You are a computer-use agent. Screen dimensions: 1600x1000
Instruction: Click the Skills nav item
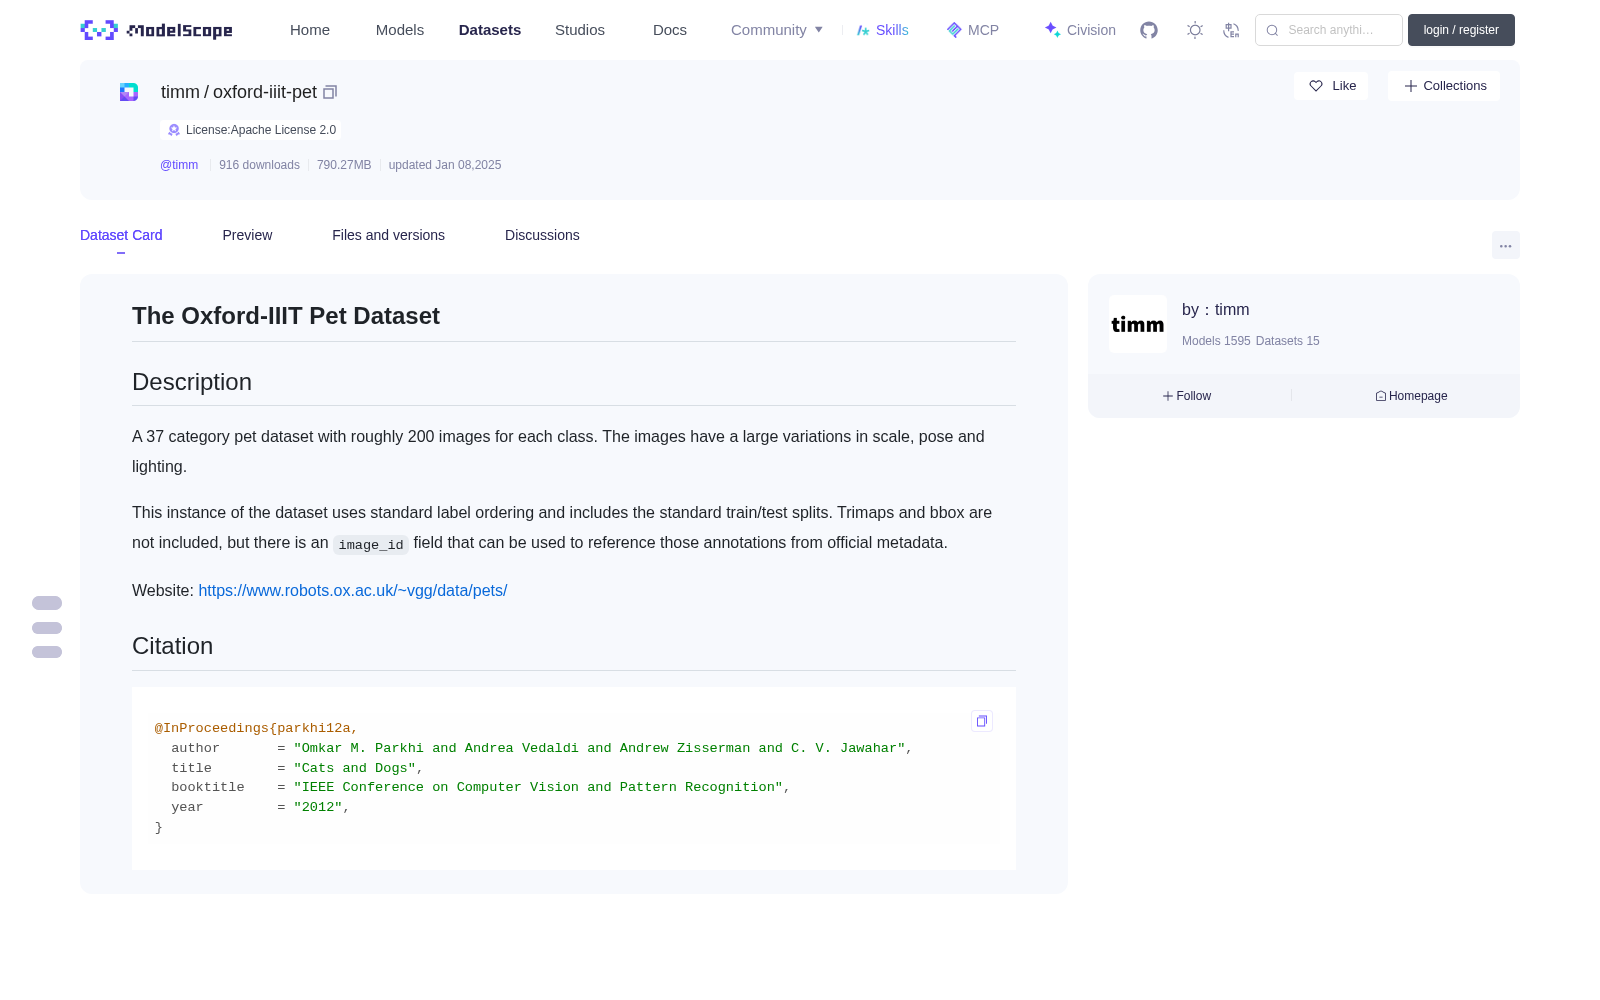[882, 30]
